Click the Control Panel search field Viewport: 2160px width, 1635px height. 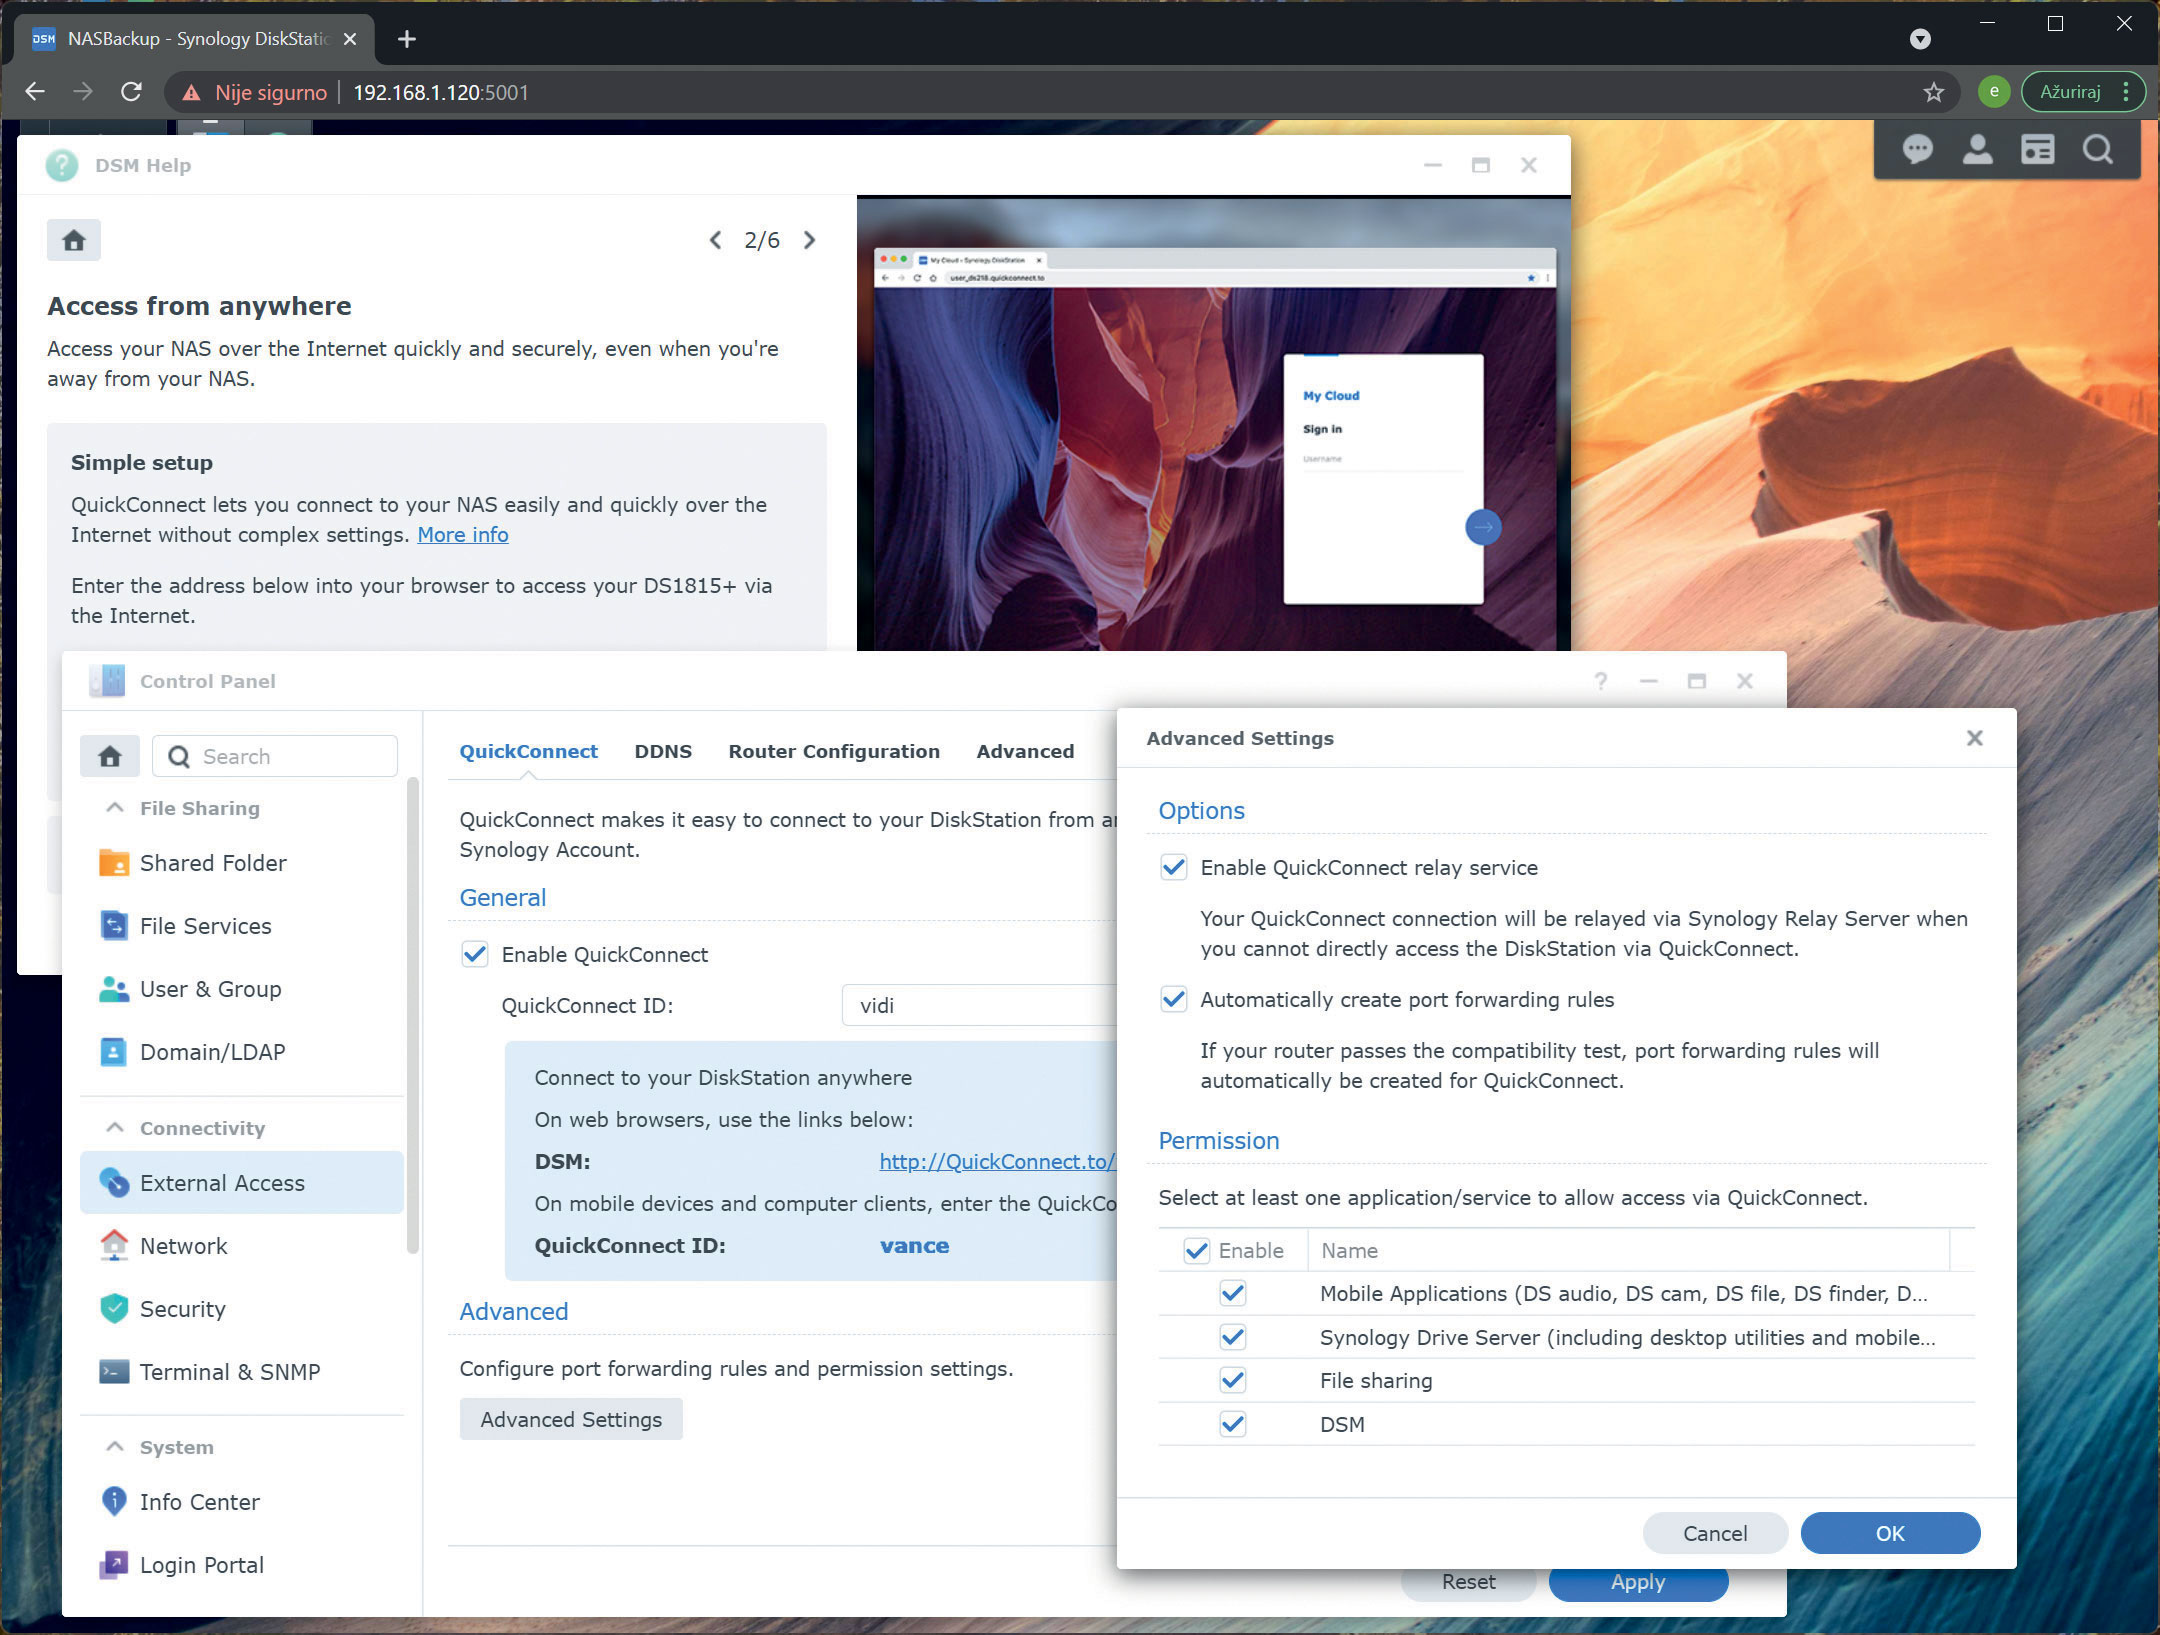tap(290, 757)
